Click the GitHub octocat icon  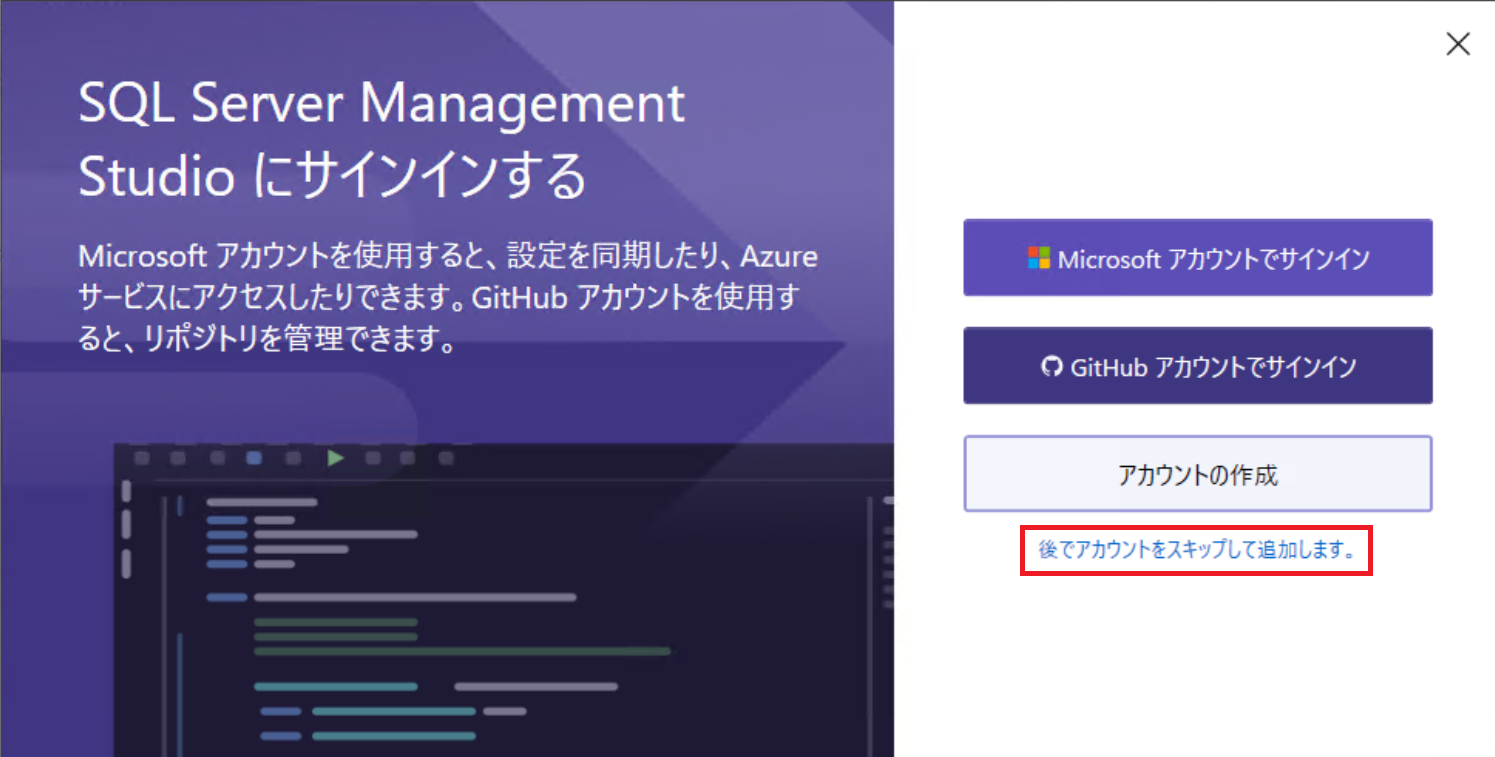point(1050,366)
